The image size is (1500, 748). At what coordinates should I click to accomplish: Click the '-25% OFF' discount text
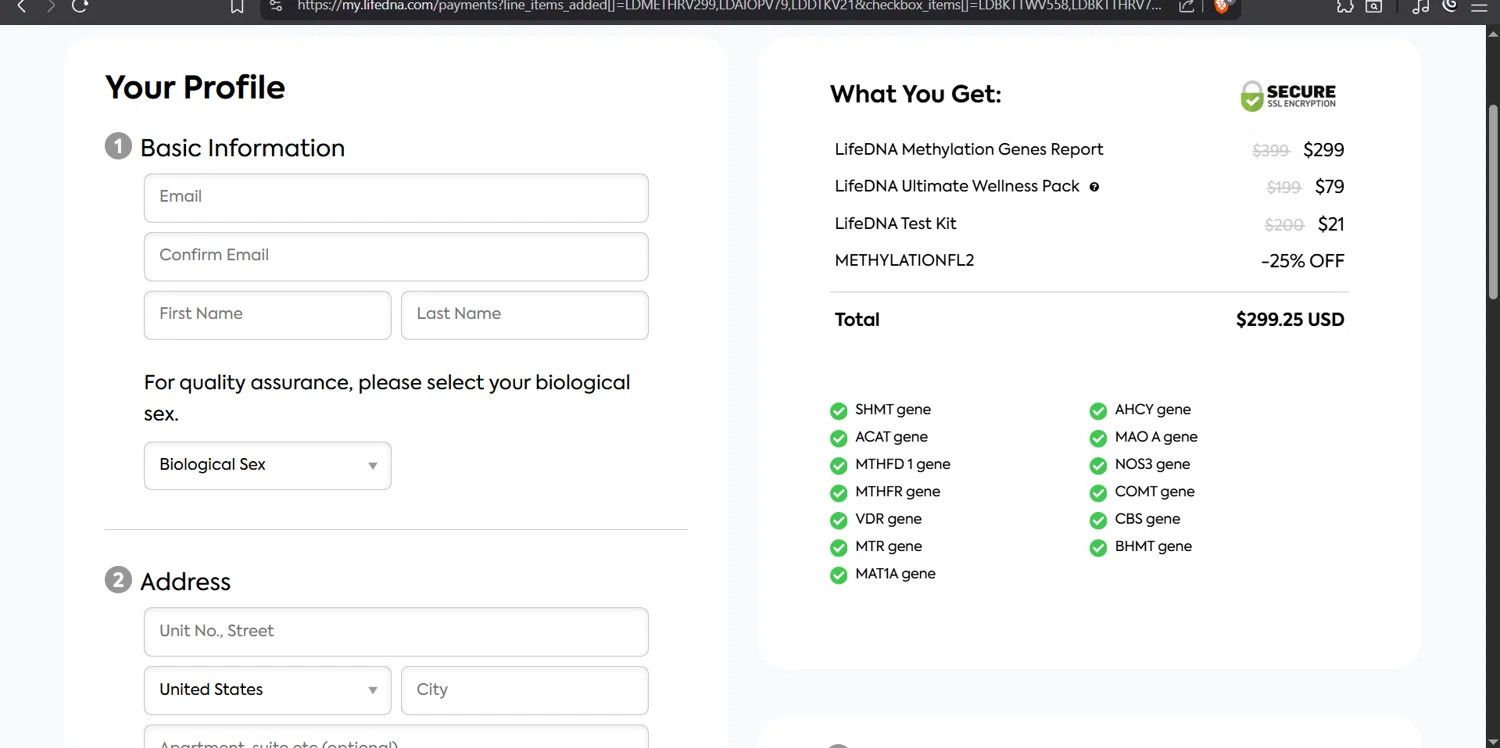coord(1302,262)
